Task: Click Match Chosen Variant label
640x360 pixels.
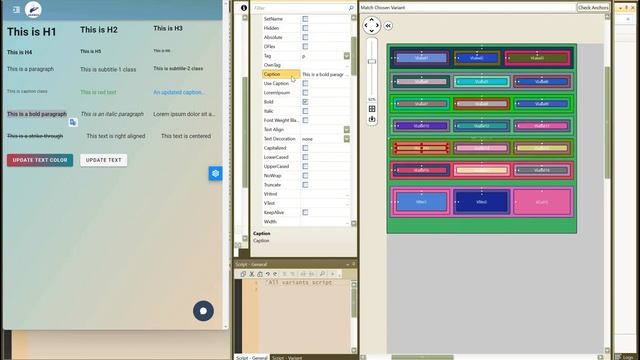Action: click(x=383, y=7)
